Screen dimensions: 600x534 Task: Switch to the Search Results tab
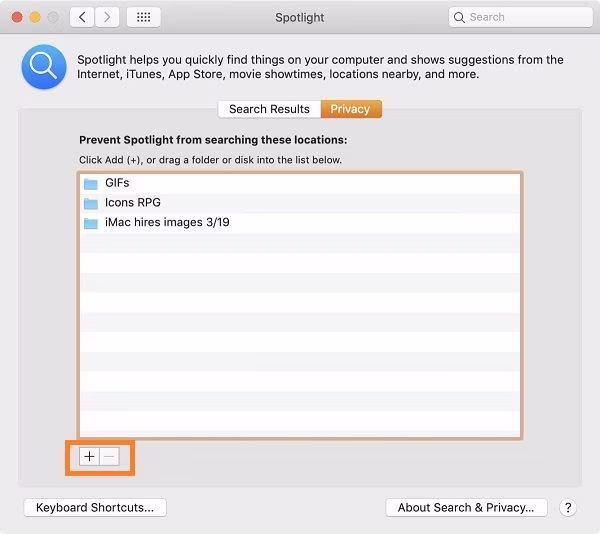(269, 109)
